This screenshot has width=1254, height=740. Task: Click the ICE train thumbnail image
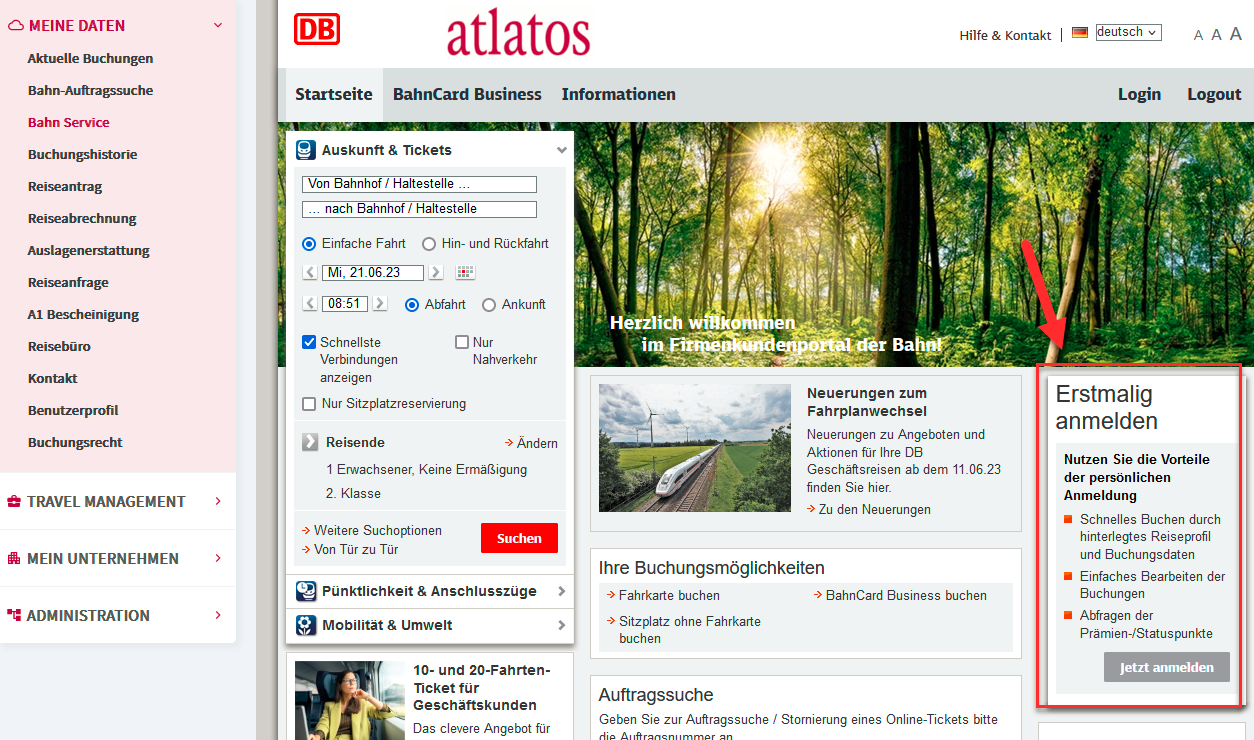click(x=695, y=448)
